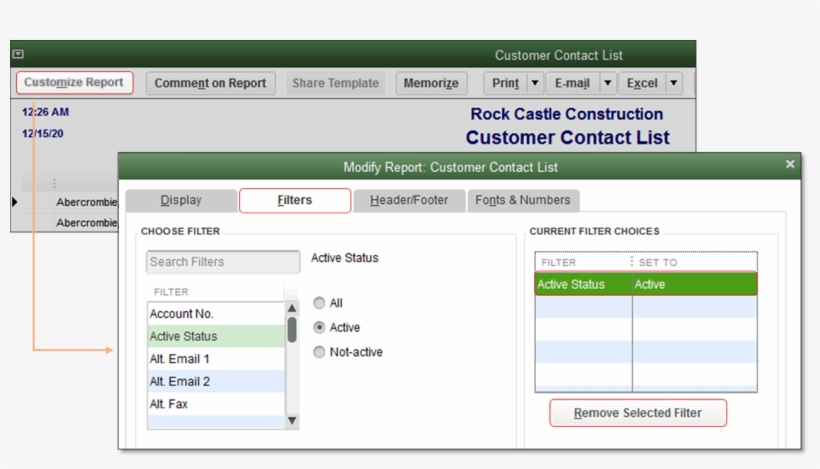Click the Active value in the Set To column

(650, 284)
